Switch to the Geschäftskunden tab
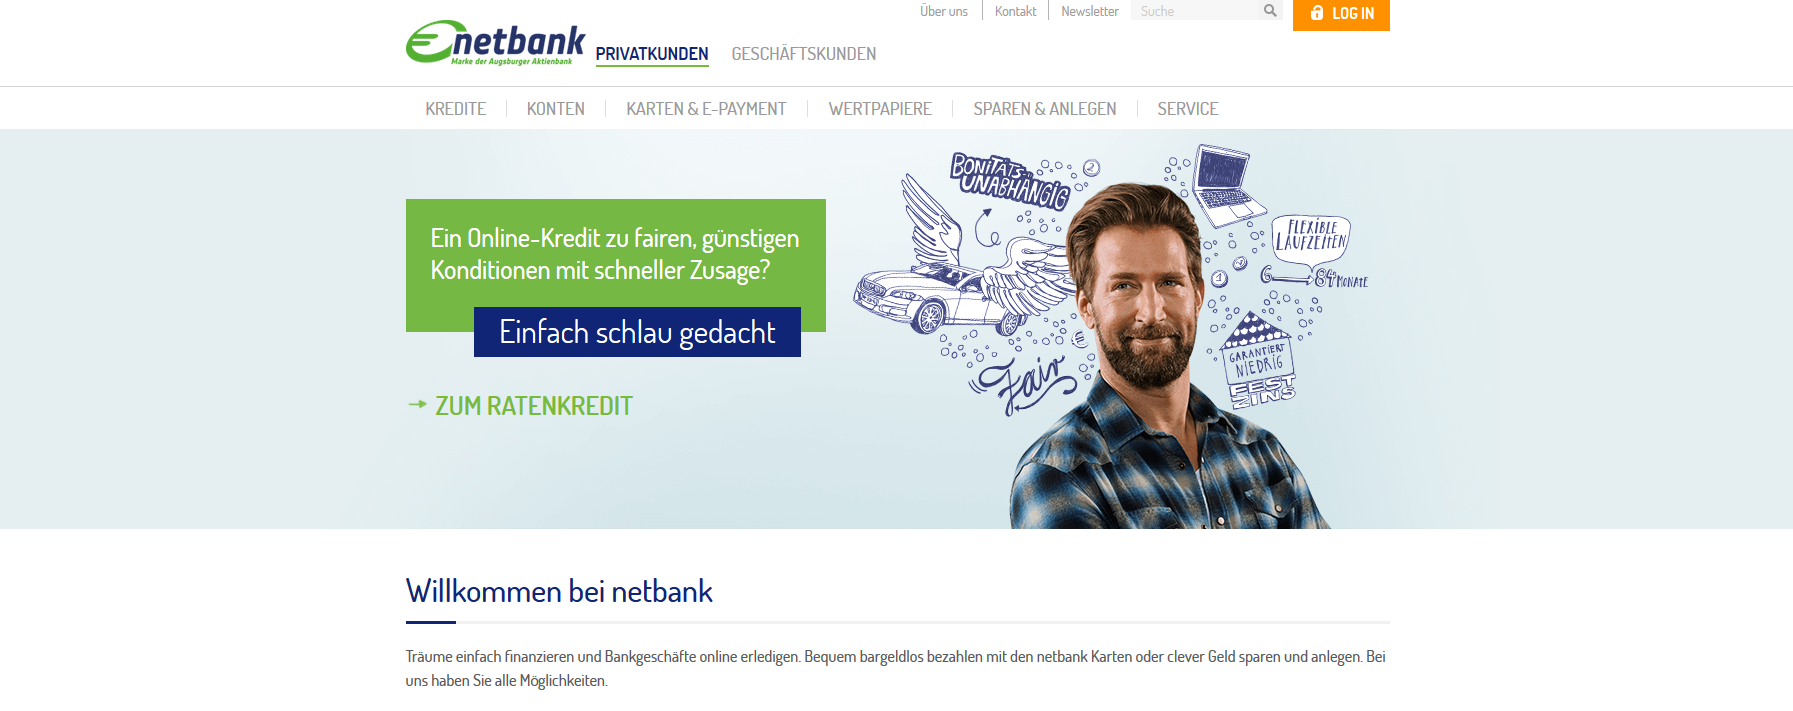Viewport: 1793px width, 711px height. pyautogui.click(x=804, y=54)
